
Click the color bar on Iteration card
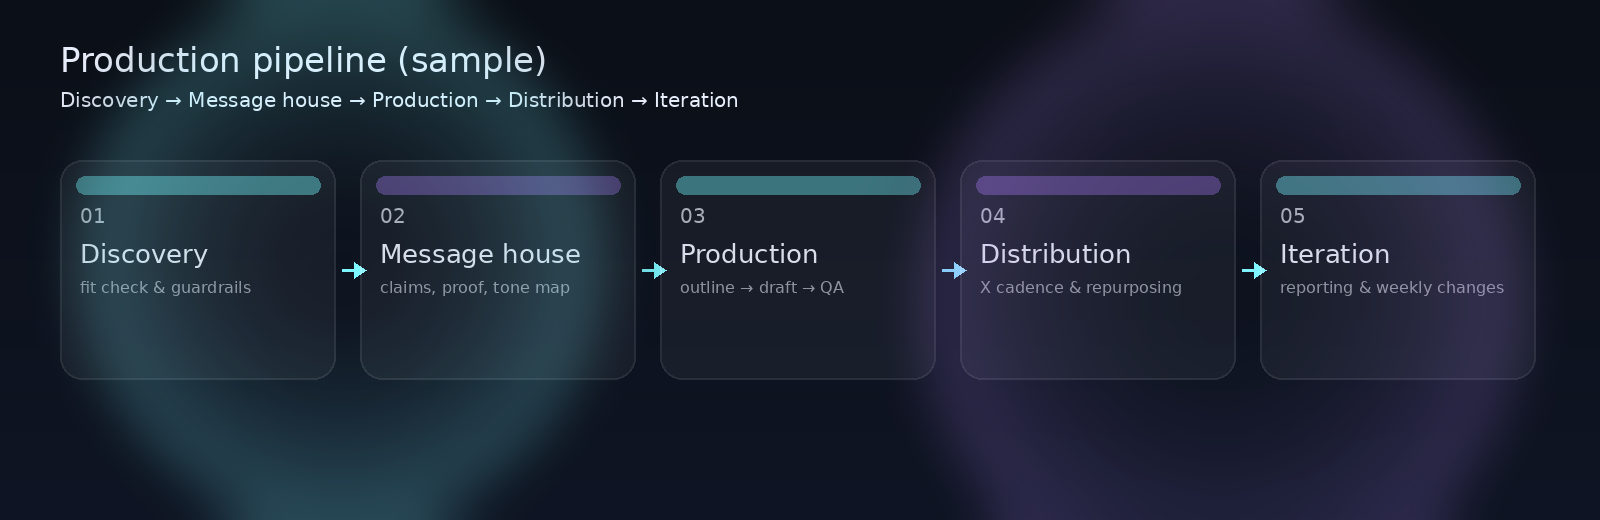click(x=1398, y=185)
